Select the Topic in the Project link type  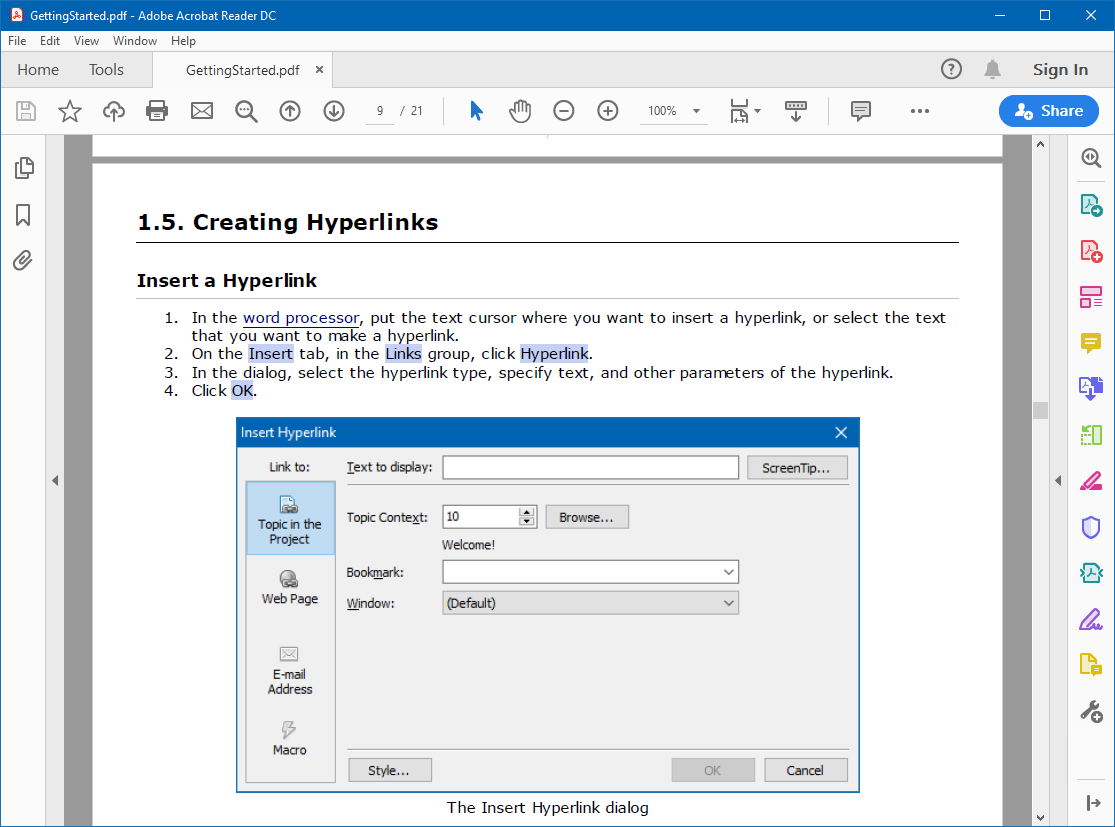point(289,517)
